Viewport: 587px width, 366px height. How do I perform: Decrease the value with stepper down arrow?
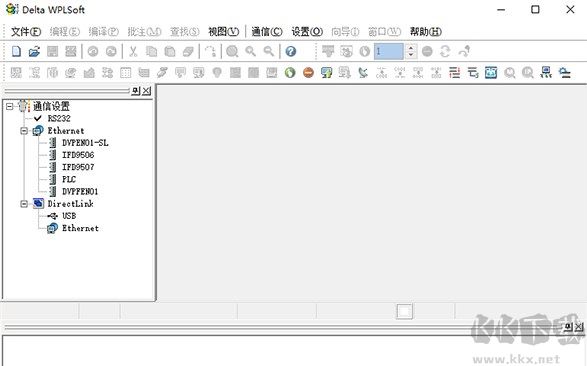click(411, 55)
